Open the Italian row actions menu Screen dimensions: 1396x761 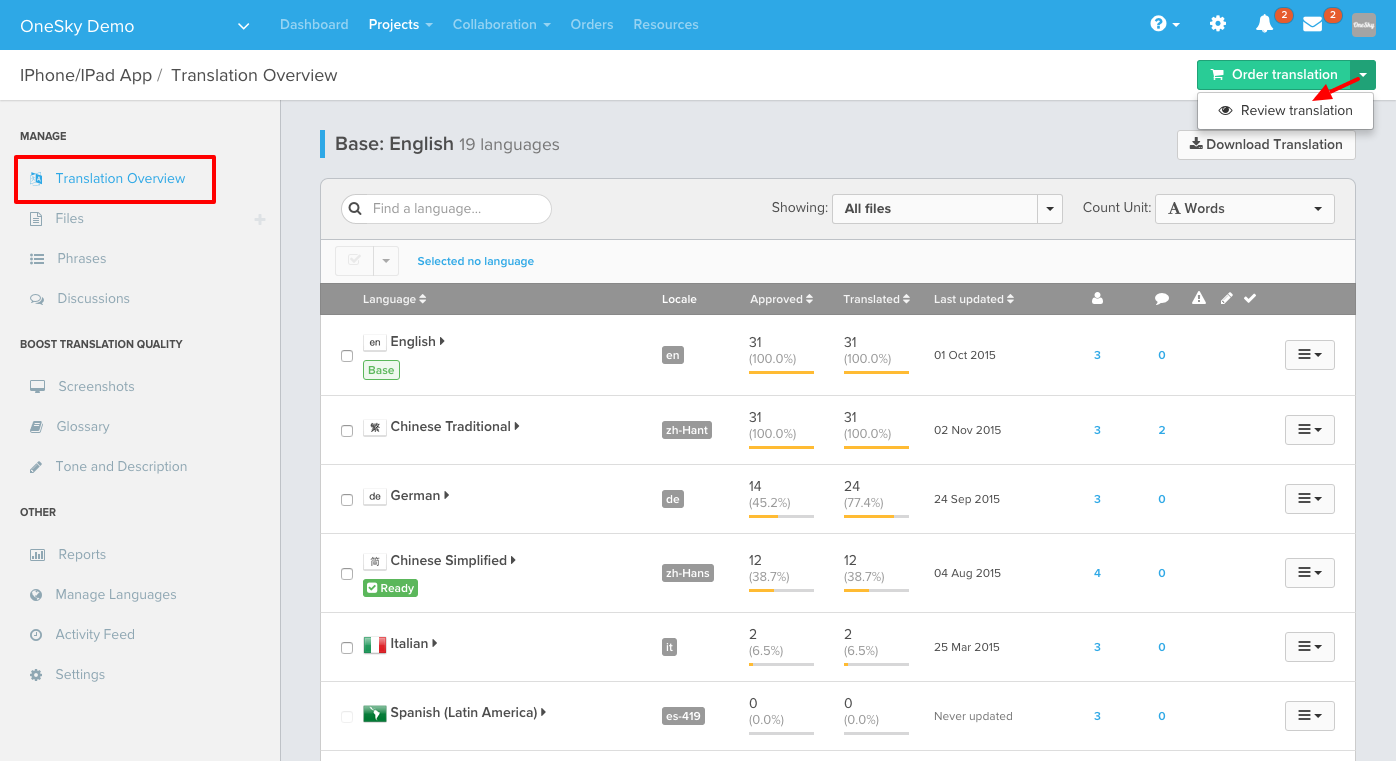coord(1309,647)
